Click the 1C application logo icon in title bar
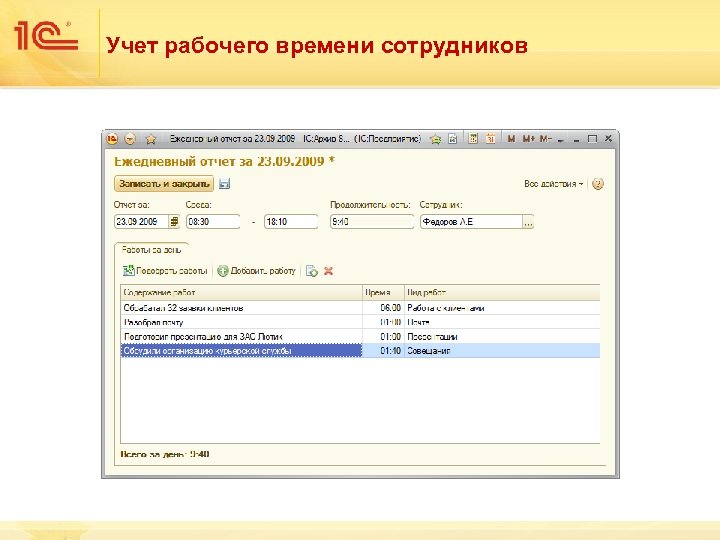Screen dimensions: 720x540 point(112,139)
